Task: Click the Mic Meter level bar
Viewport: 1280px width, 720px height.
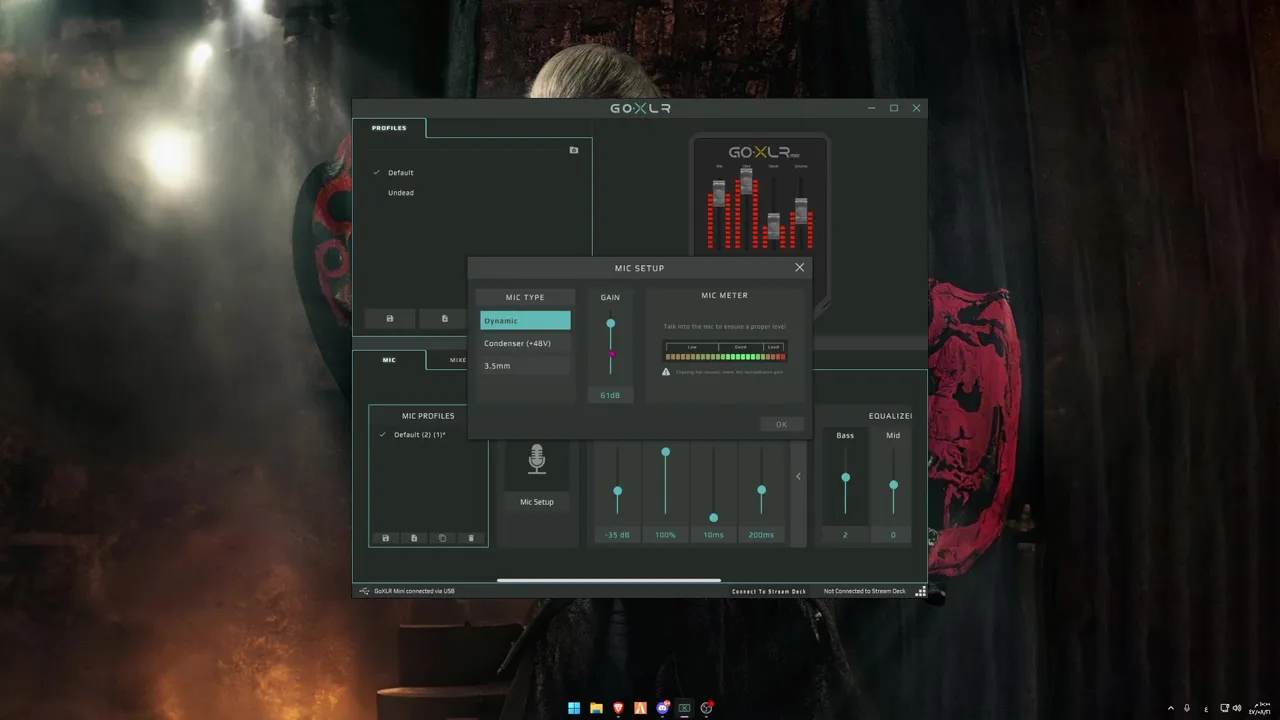Action: 725,356
